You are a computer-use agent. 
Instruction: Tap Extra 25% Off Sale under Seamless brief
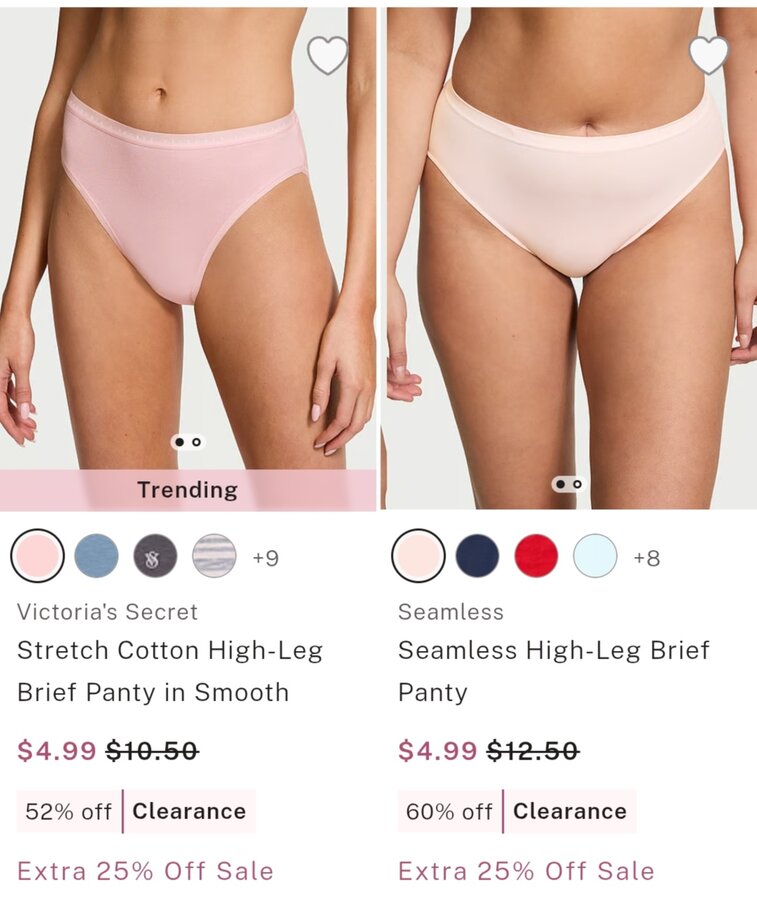coord(526,871)
